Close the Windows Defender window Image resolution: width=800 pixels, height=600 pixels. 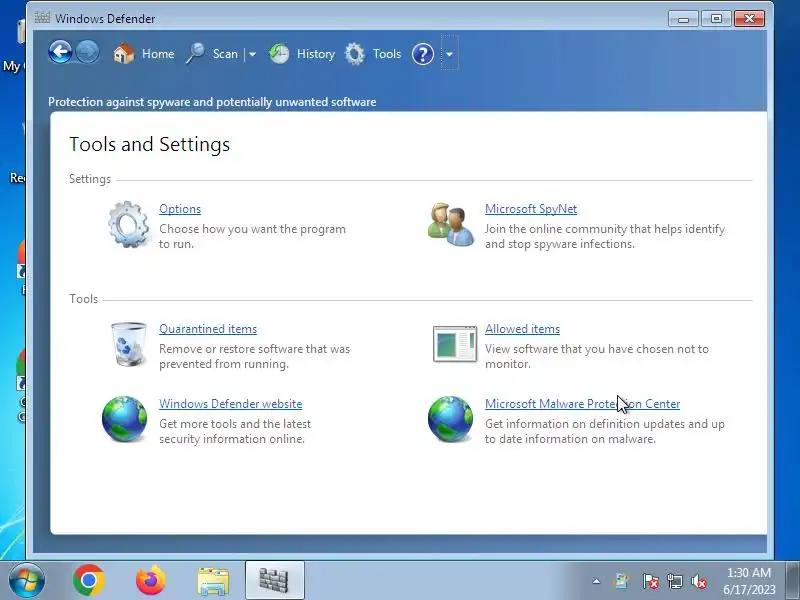click(749, 19)
